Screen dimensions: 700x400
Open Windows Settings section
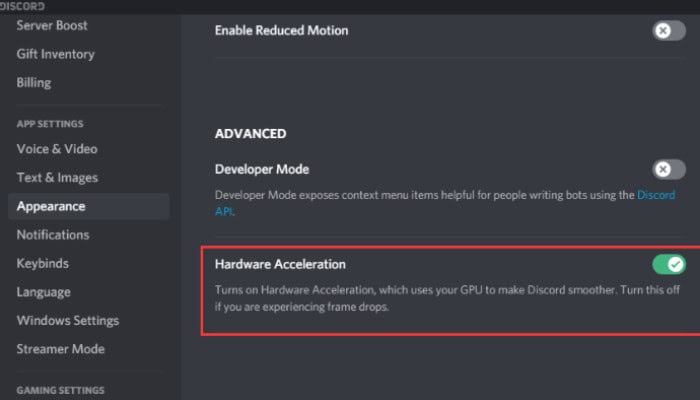click(68, 321)
